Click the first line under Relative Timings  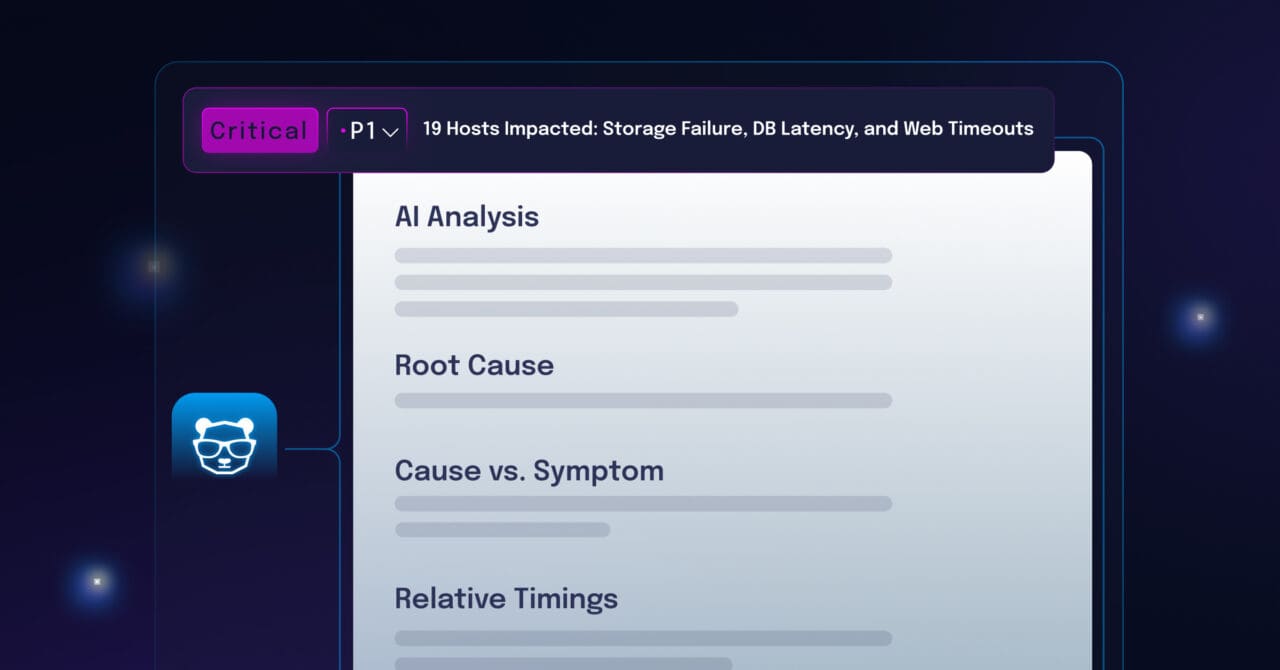(643, 638)
